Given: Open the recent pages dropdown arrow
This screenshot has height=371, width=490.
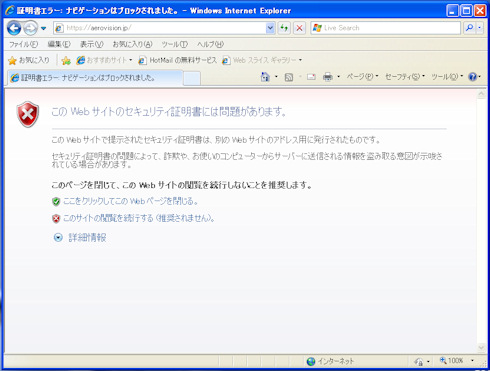Looking at the screenshot, I should (43, 28).
